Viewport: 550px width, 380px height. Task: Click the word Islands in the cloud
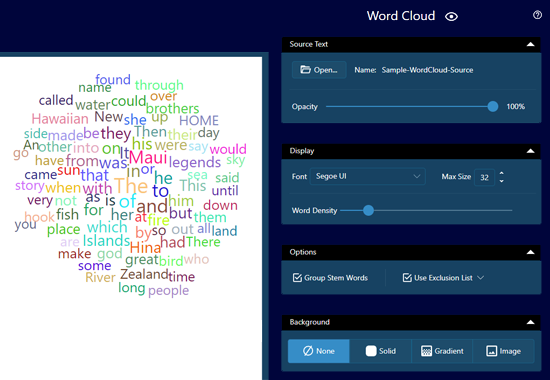106,241
